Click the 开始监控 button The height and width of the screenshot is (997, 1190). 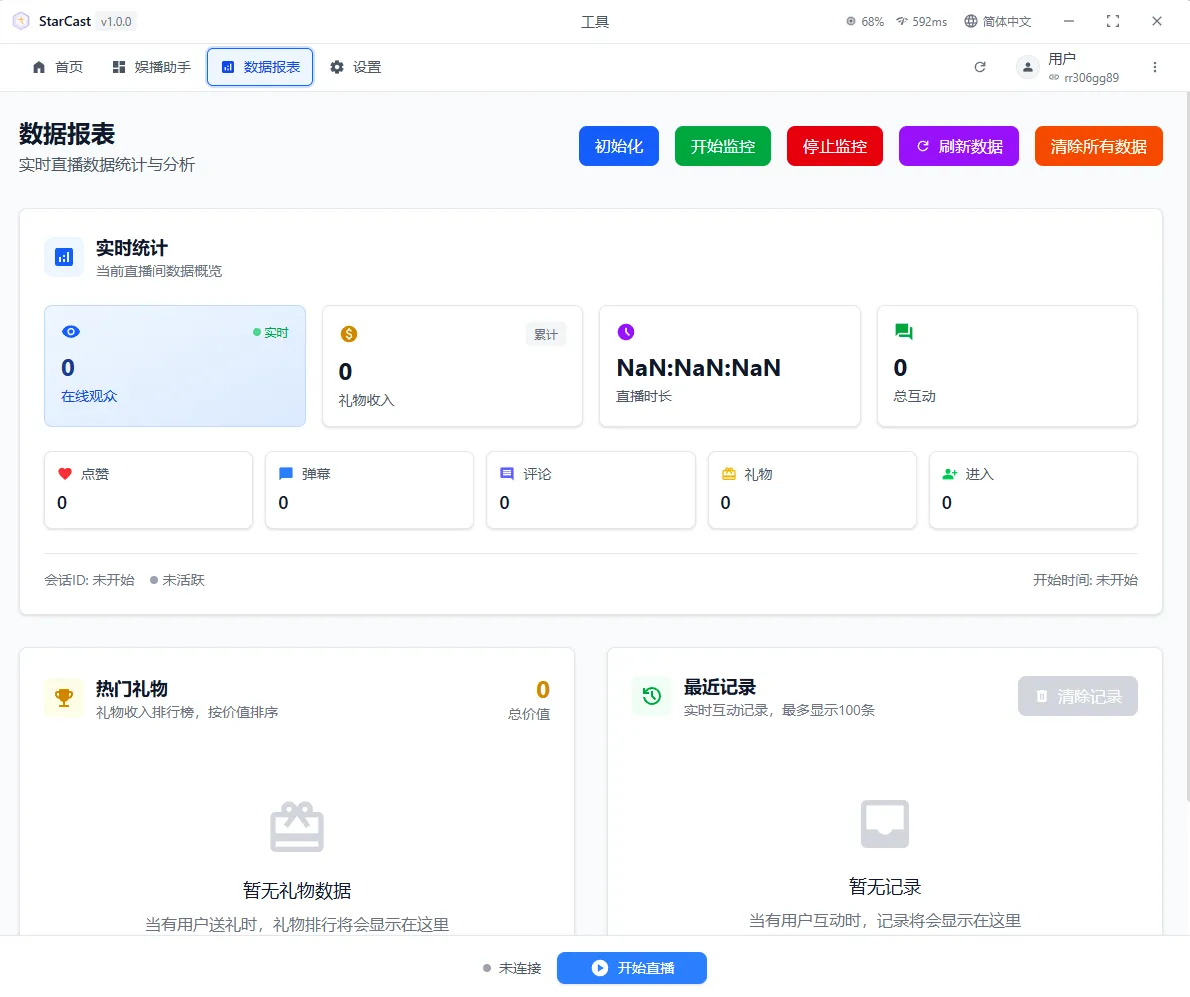722,145
